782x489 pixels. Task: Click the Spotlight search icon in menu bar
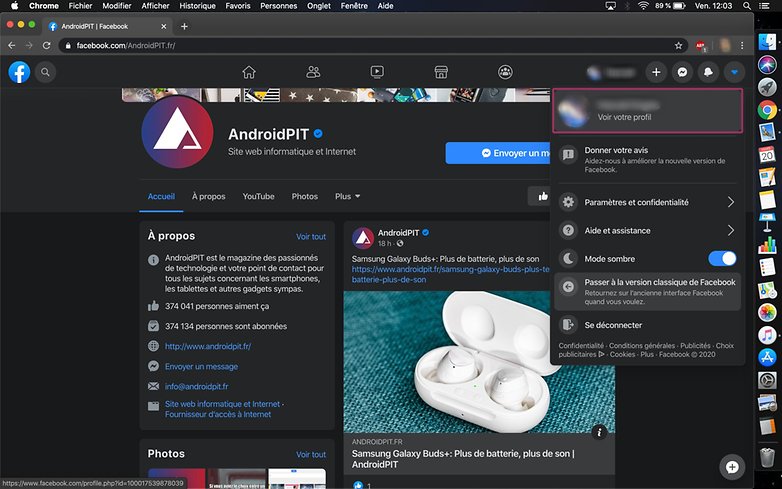pos(747,6)
